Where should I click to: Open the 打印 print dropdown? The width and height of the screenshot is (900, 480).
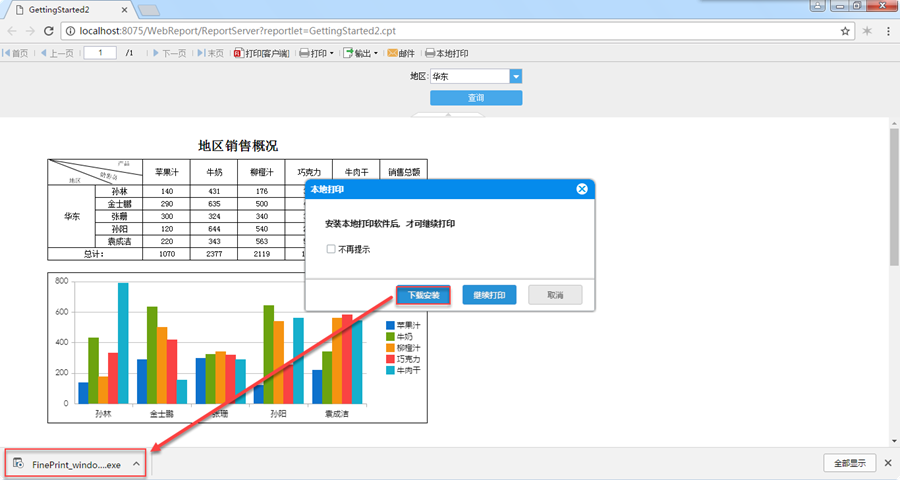coord(317,53)
